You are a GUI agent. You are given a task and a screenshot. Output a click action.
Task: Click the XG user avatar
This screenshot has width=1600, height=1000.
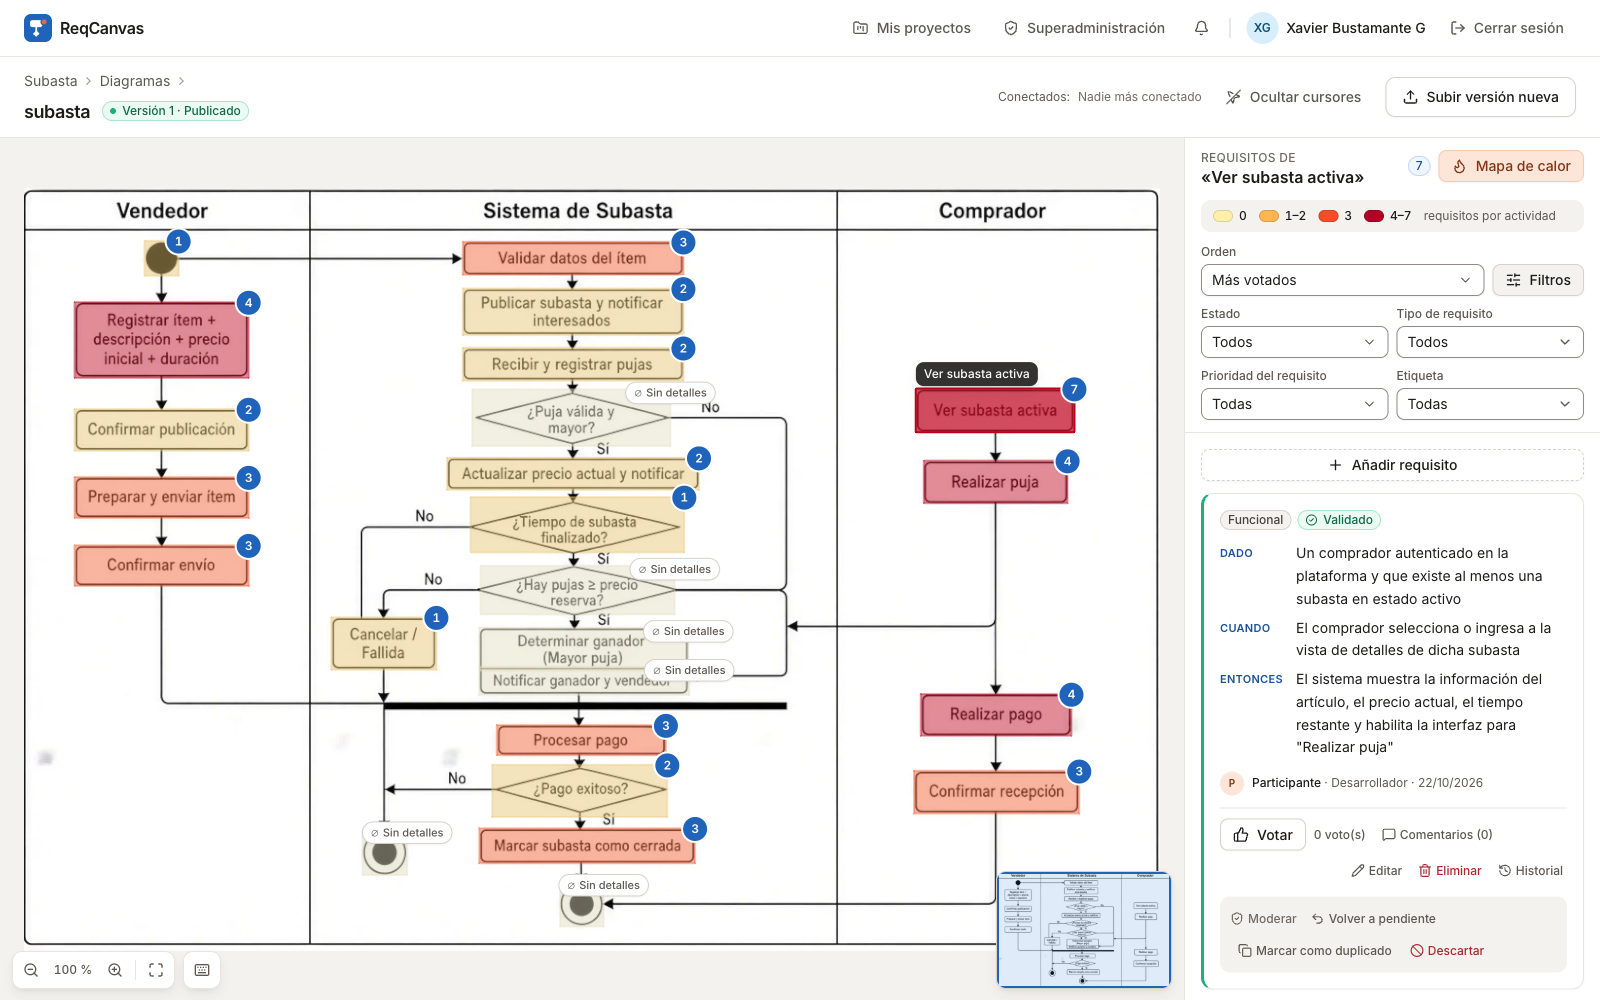click(x=1262, y=28)
